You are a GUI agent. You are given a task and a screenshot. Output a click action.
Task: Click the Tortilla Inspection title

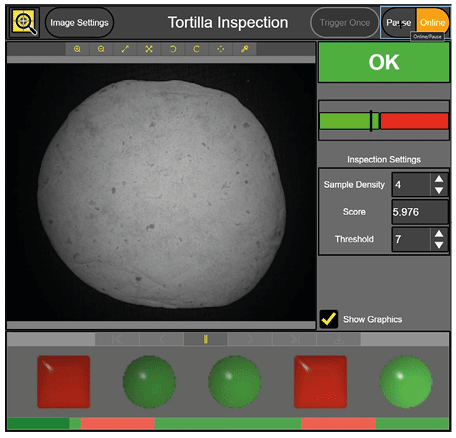point(228,23)
